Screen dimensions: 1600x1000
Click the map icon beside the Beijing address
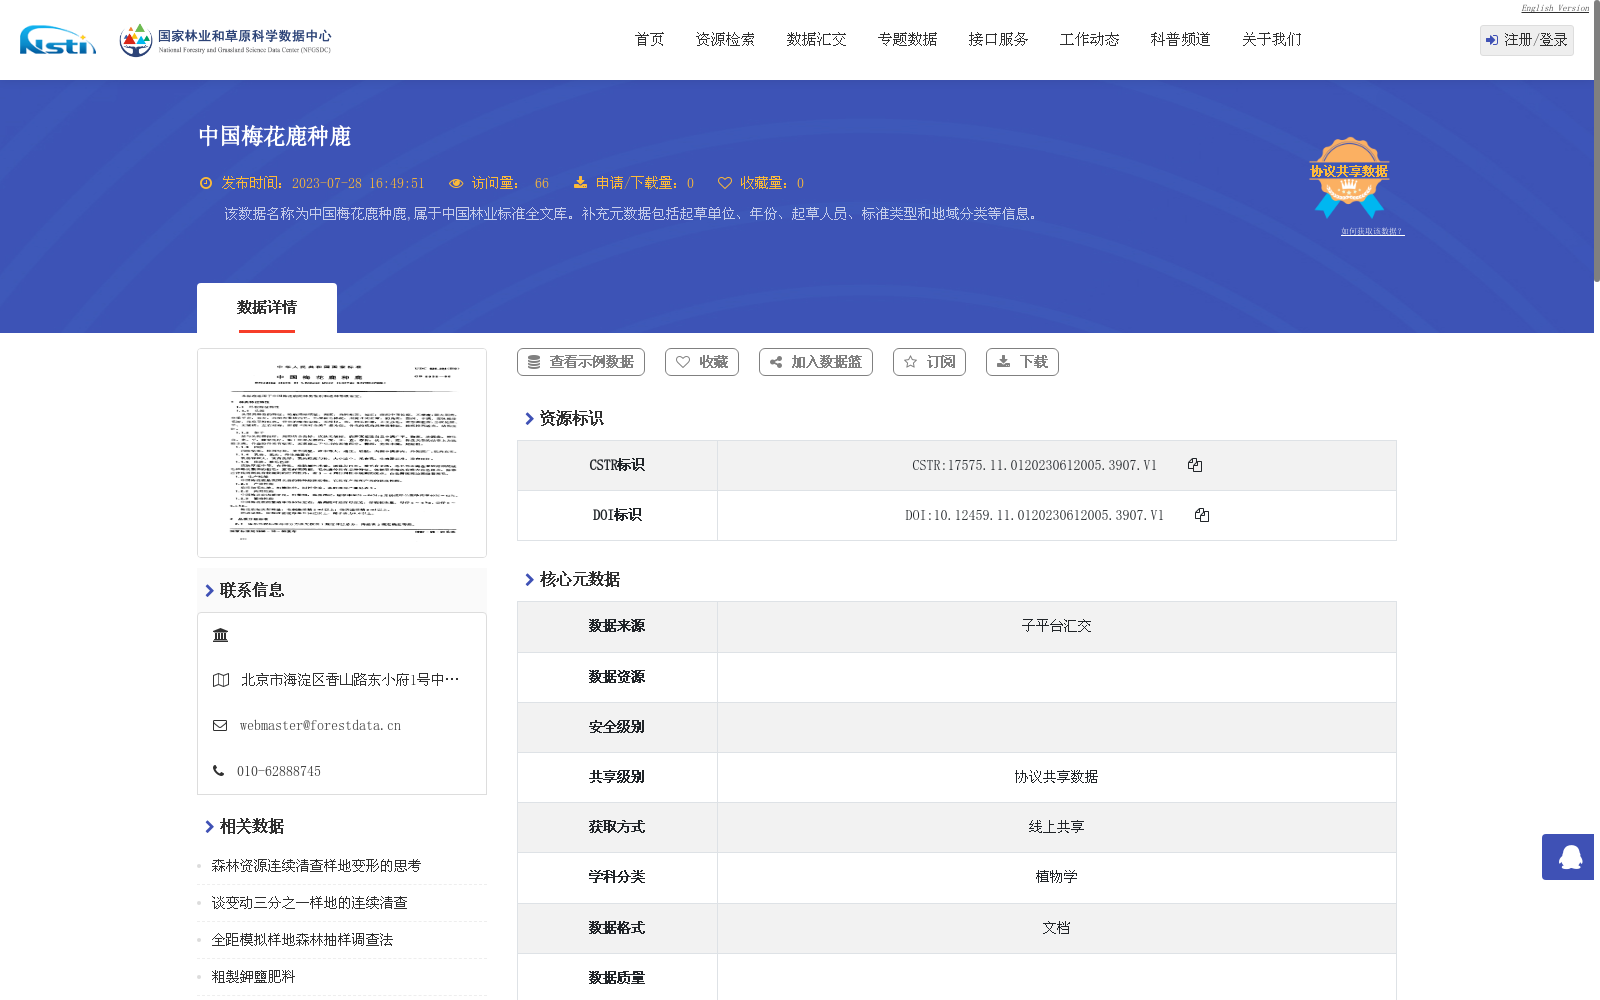[219, 679]
